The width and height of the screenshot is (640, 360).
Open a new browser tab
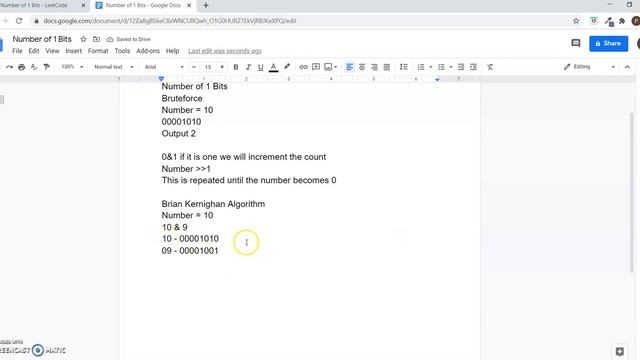point(206,6)
